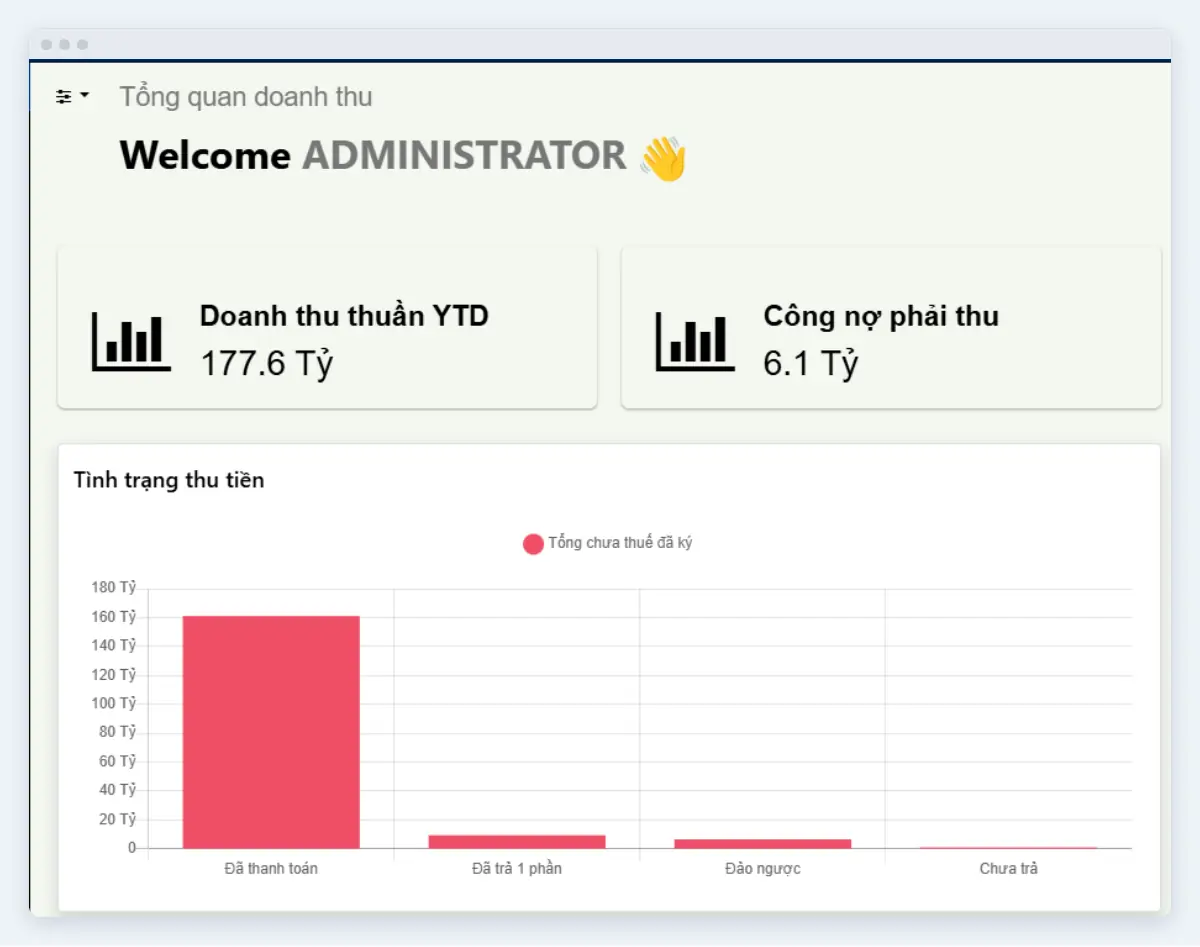Image resolution: width=1200 pixels, height=947 pixels.
Task: Select the 'Đảo ngược' bar in chart
Action: coord(763,843)
